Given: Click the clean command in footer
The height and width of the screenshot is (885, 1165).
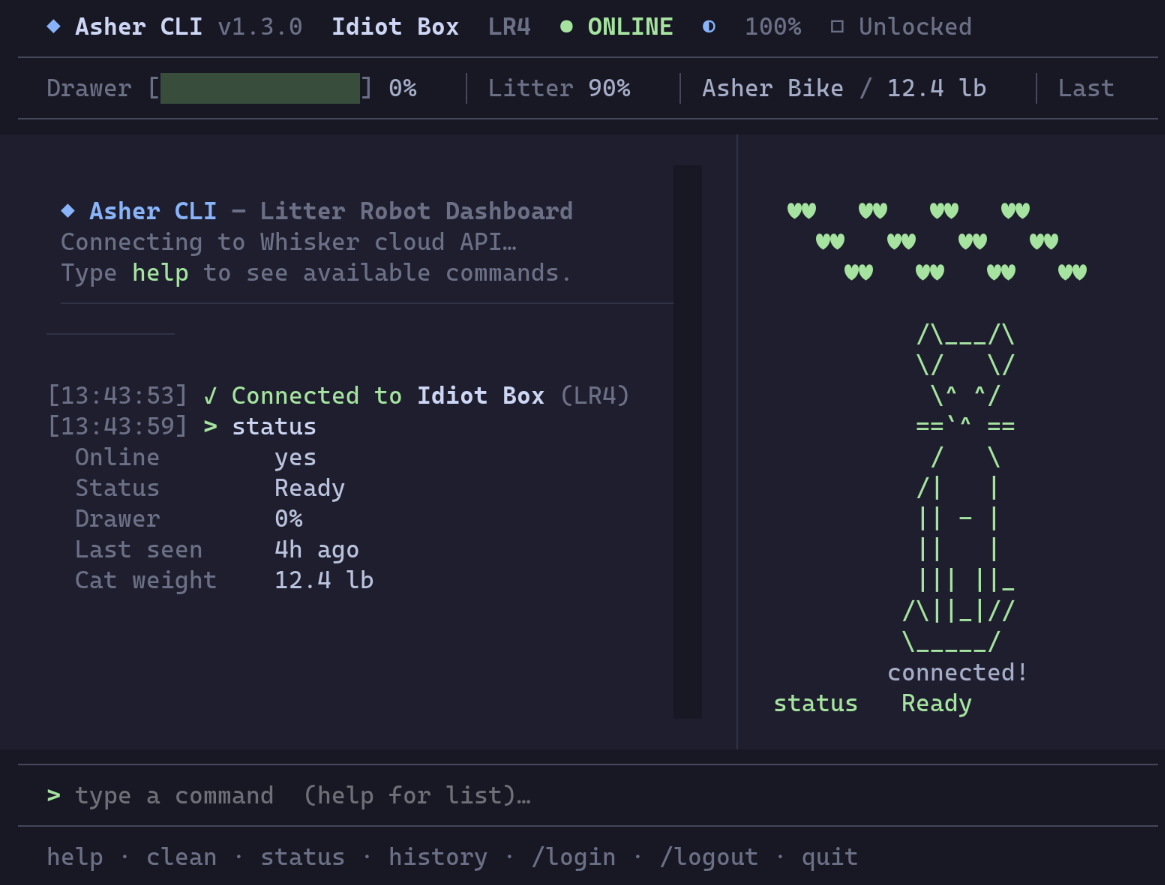Looking at the screenshot, I should 181,857.
